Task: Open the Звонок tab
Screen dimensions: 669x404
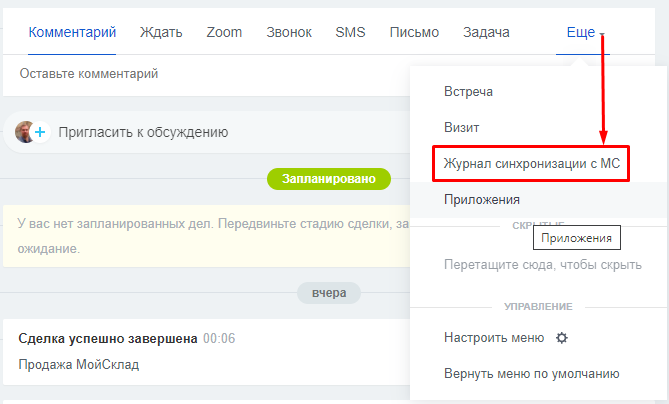Action: pyautogui.click(x=289, y=32)
